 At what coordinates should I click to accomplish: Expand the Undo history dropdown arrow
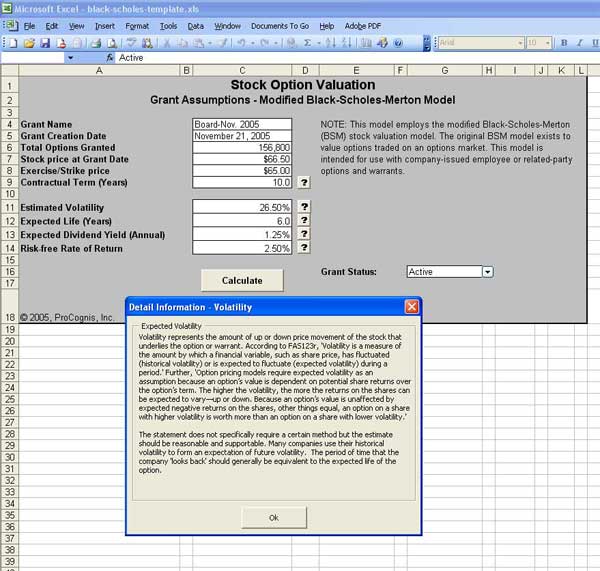252,43
